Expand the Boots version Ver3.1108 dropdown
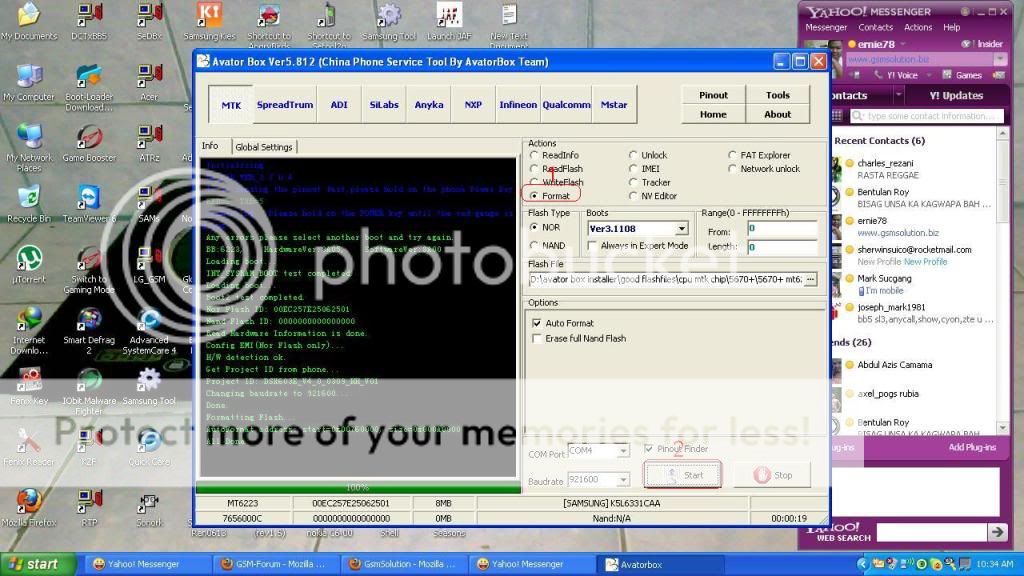1024x576 pixels. coord(681,229)
